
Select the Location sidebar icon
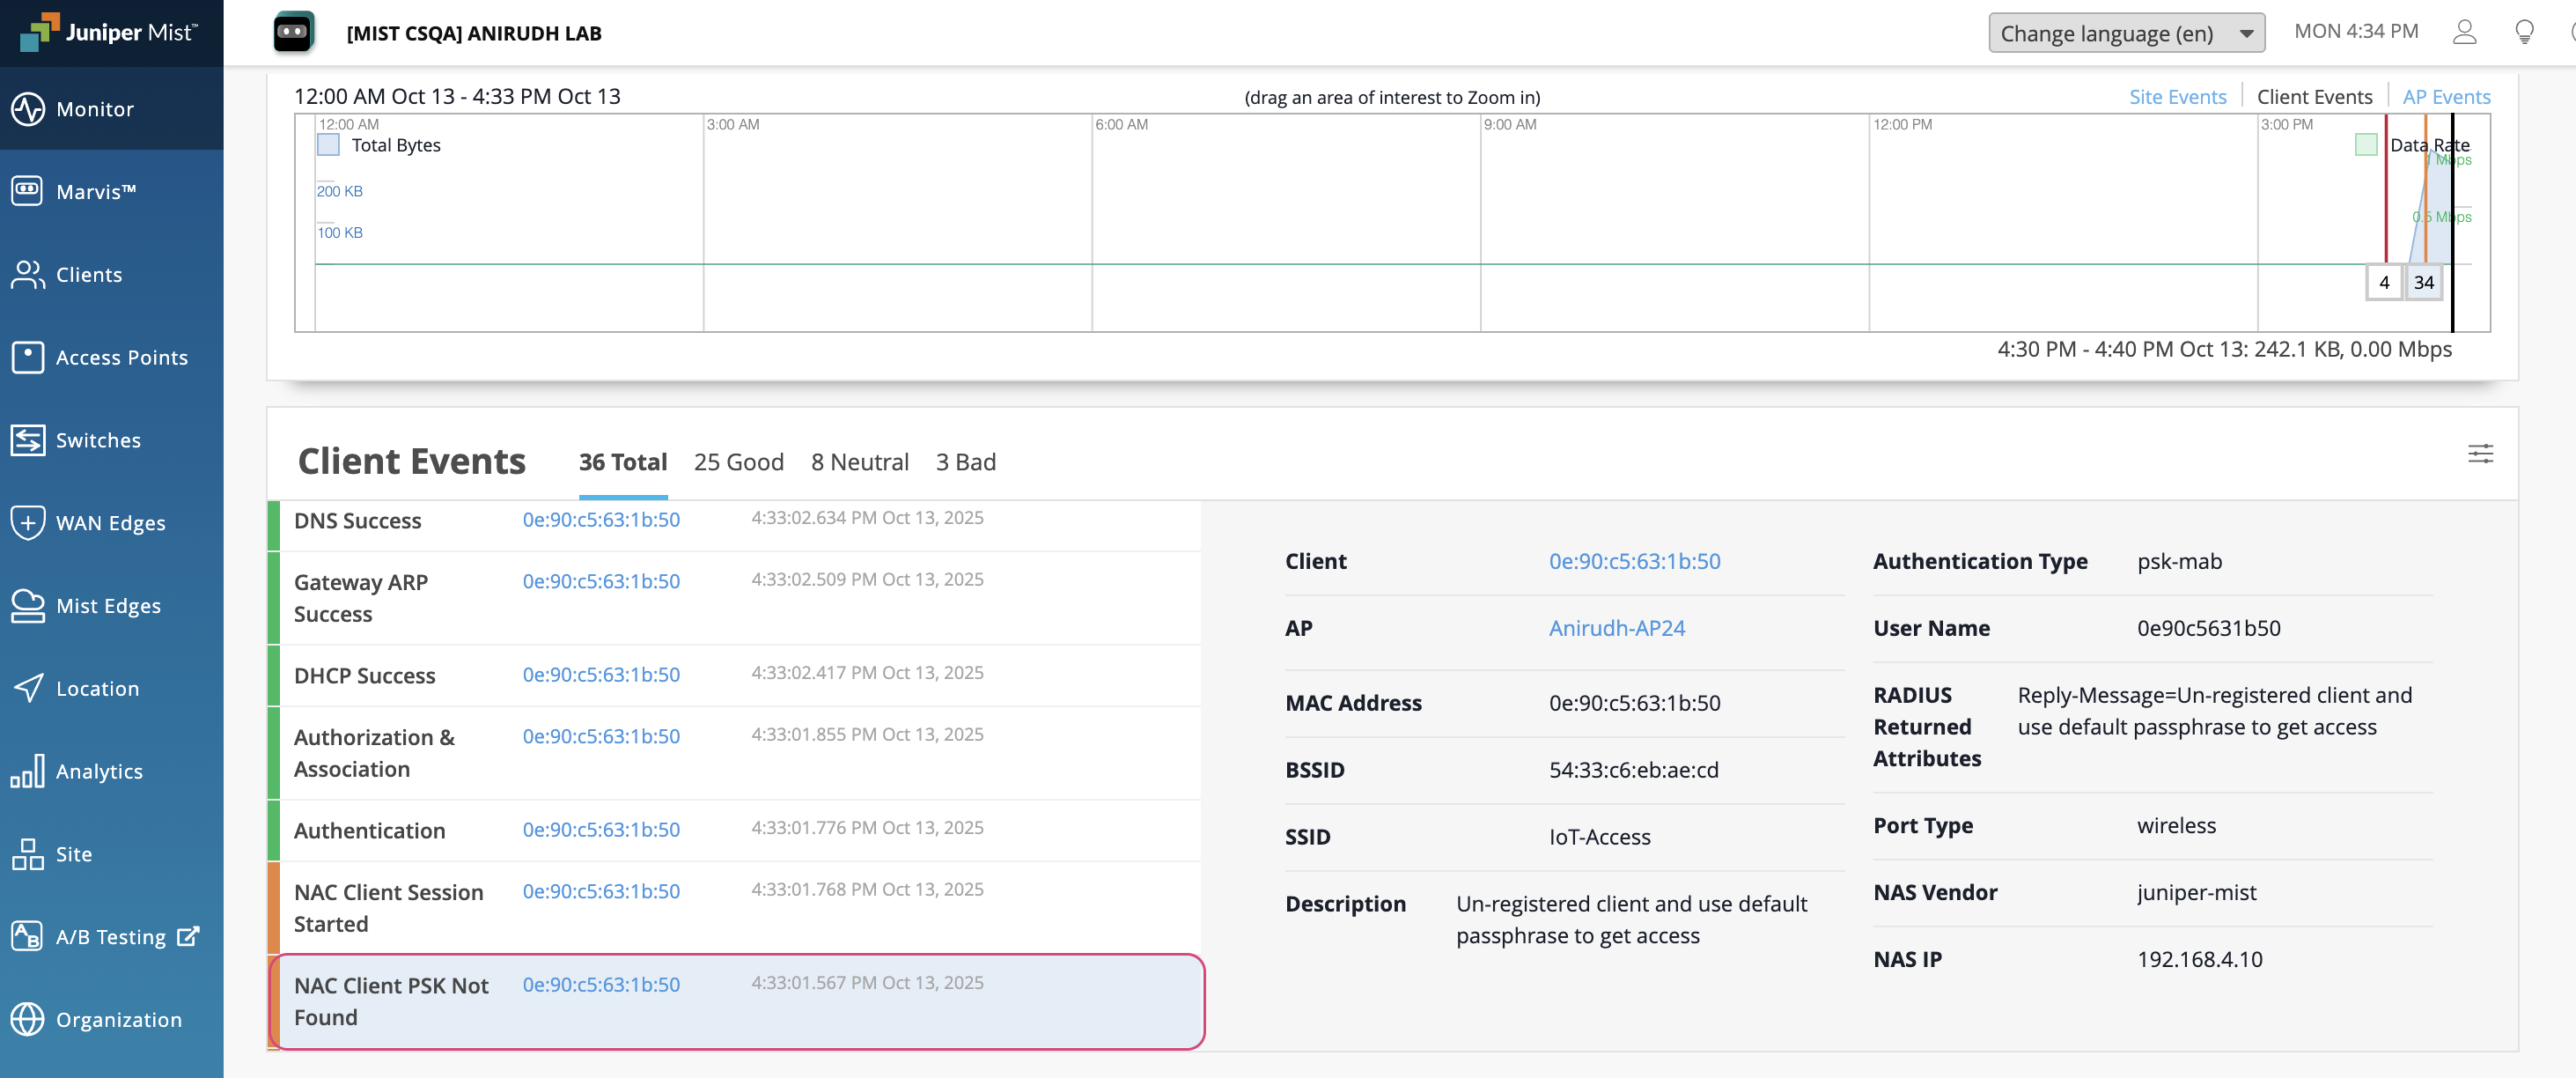tap(28, 688)
